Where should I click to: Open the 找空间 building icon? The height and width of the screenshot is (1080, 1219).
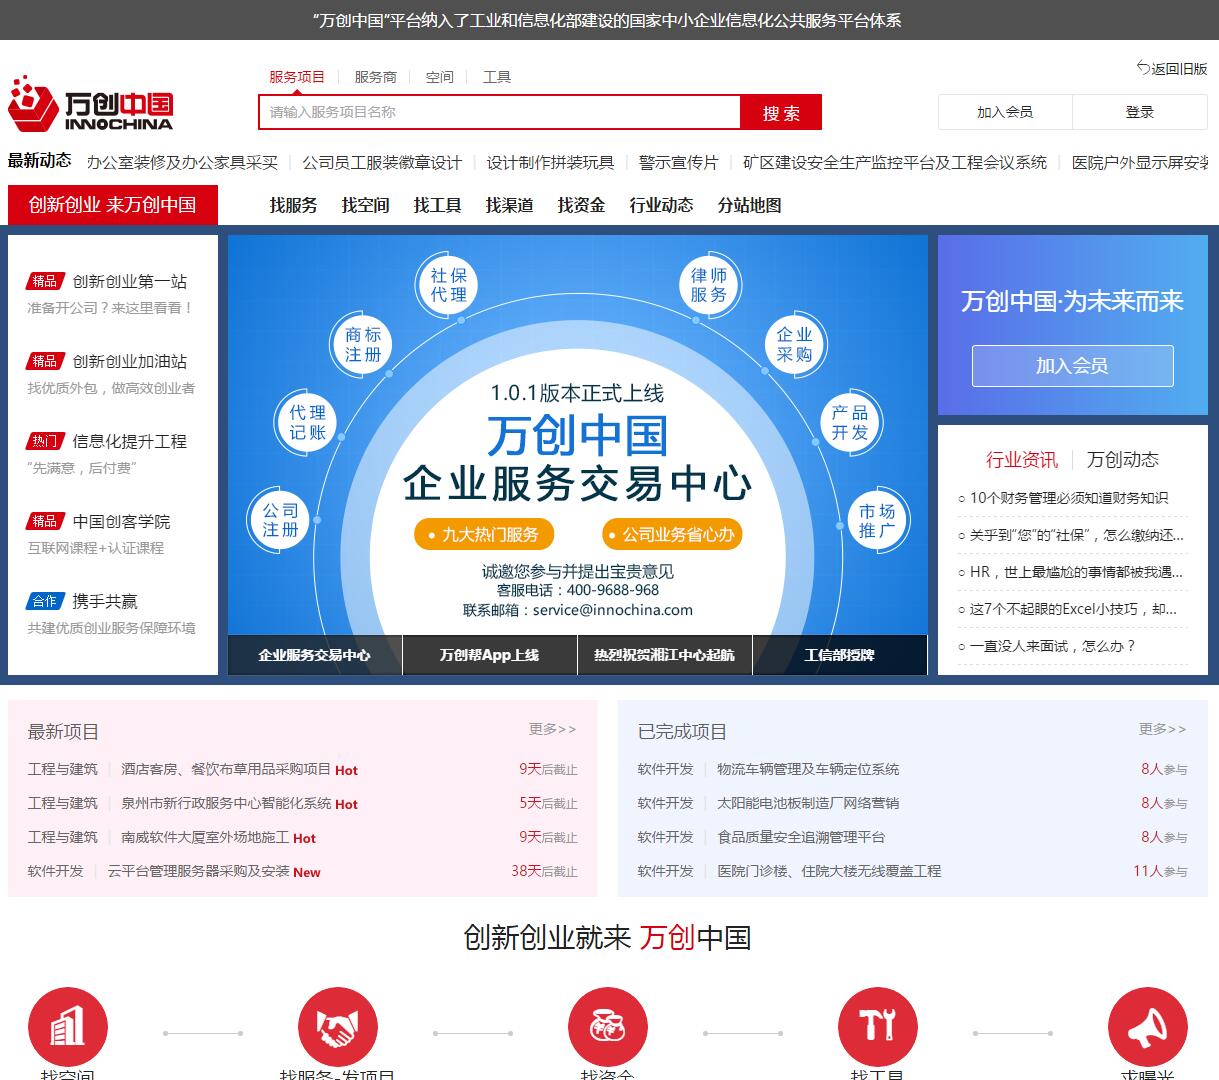point(67,1027)
